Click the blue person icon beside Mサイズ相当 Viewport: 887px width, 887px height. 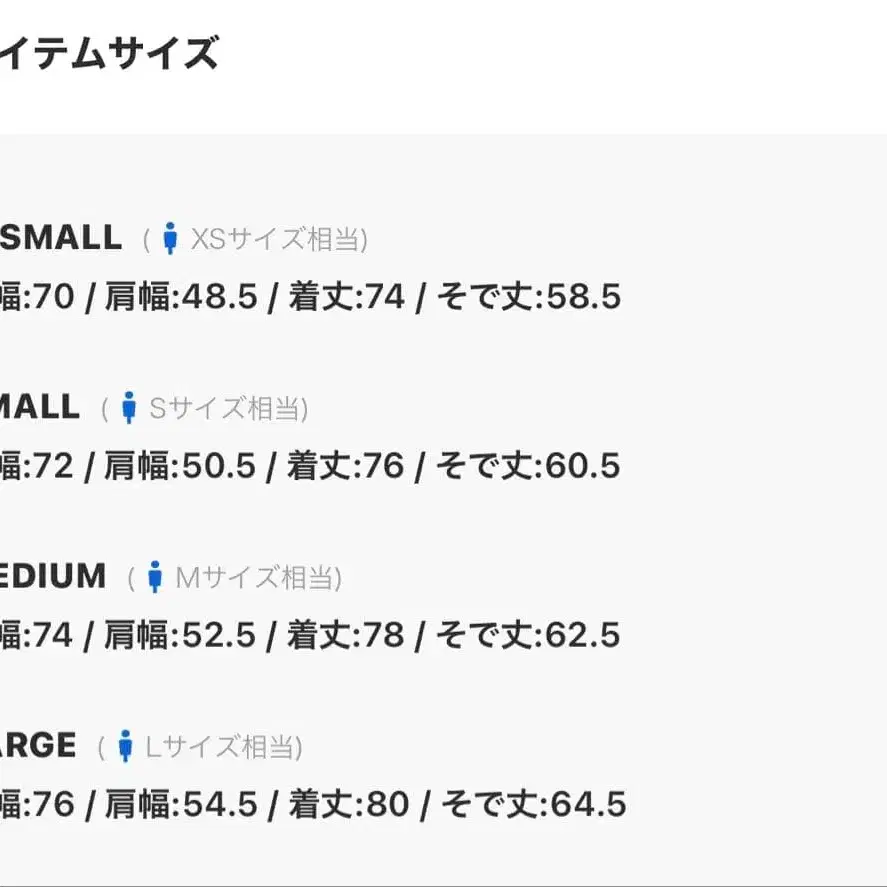coord(154,577)
